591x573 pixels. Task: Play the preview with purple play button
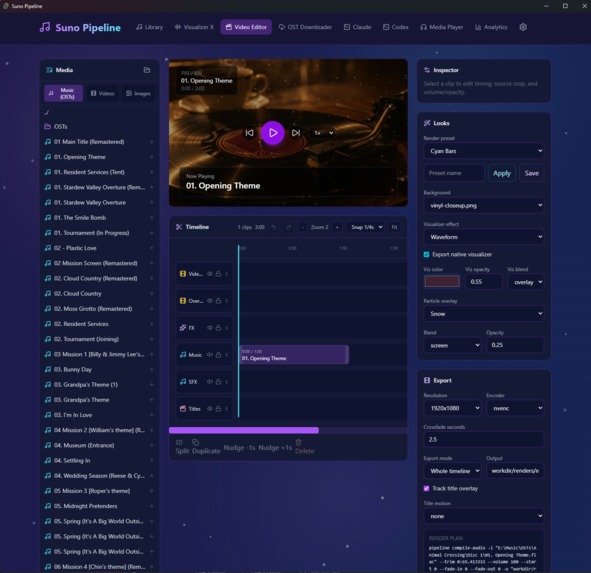[273, 133]
